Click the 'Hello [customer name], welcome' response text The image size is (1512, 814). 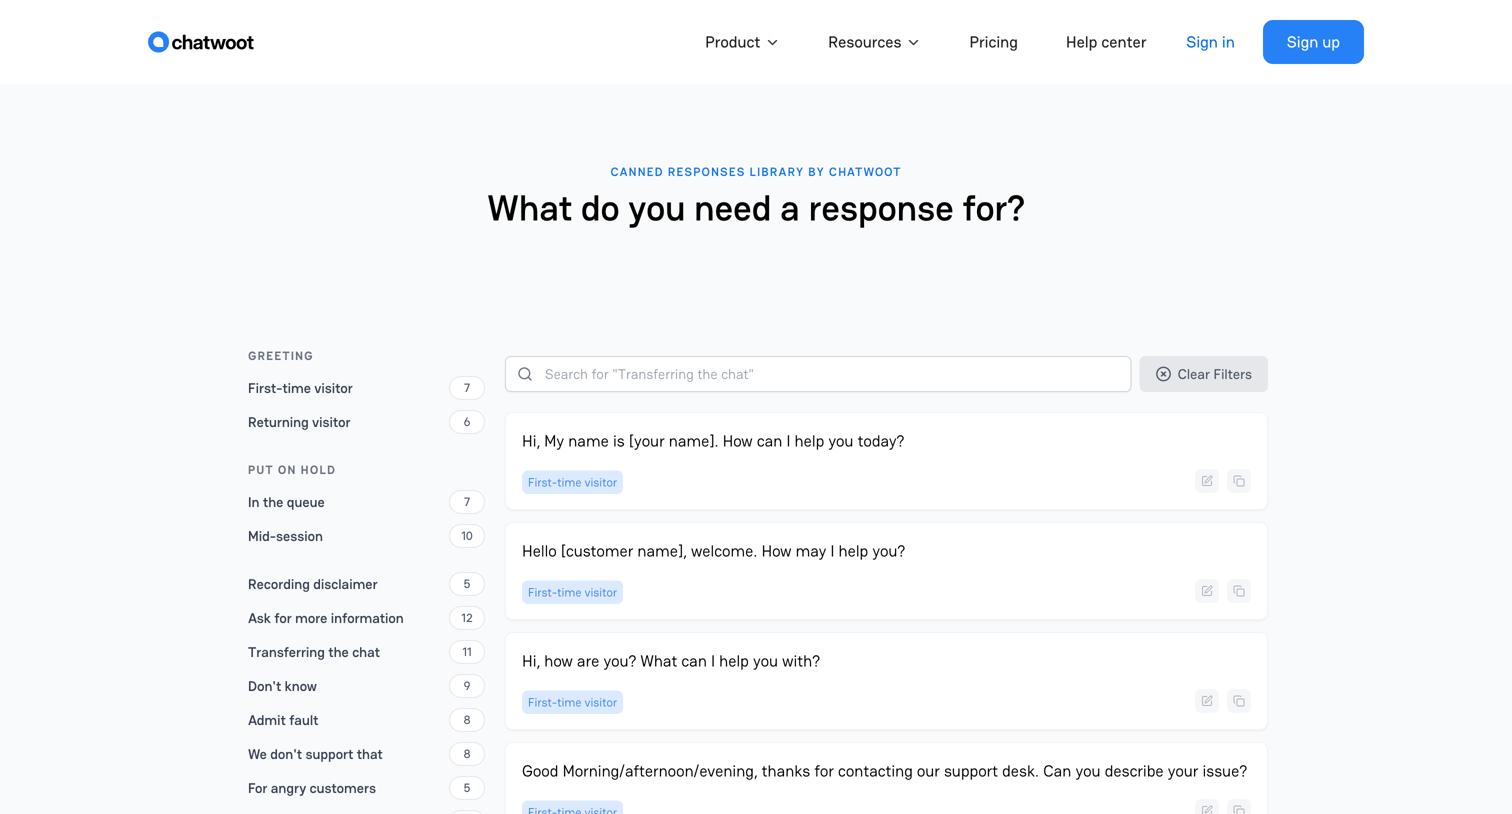[713, 551]
